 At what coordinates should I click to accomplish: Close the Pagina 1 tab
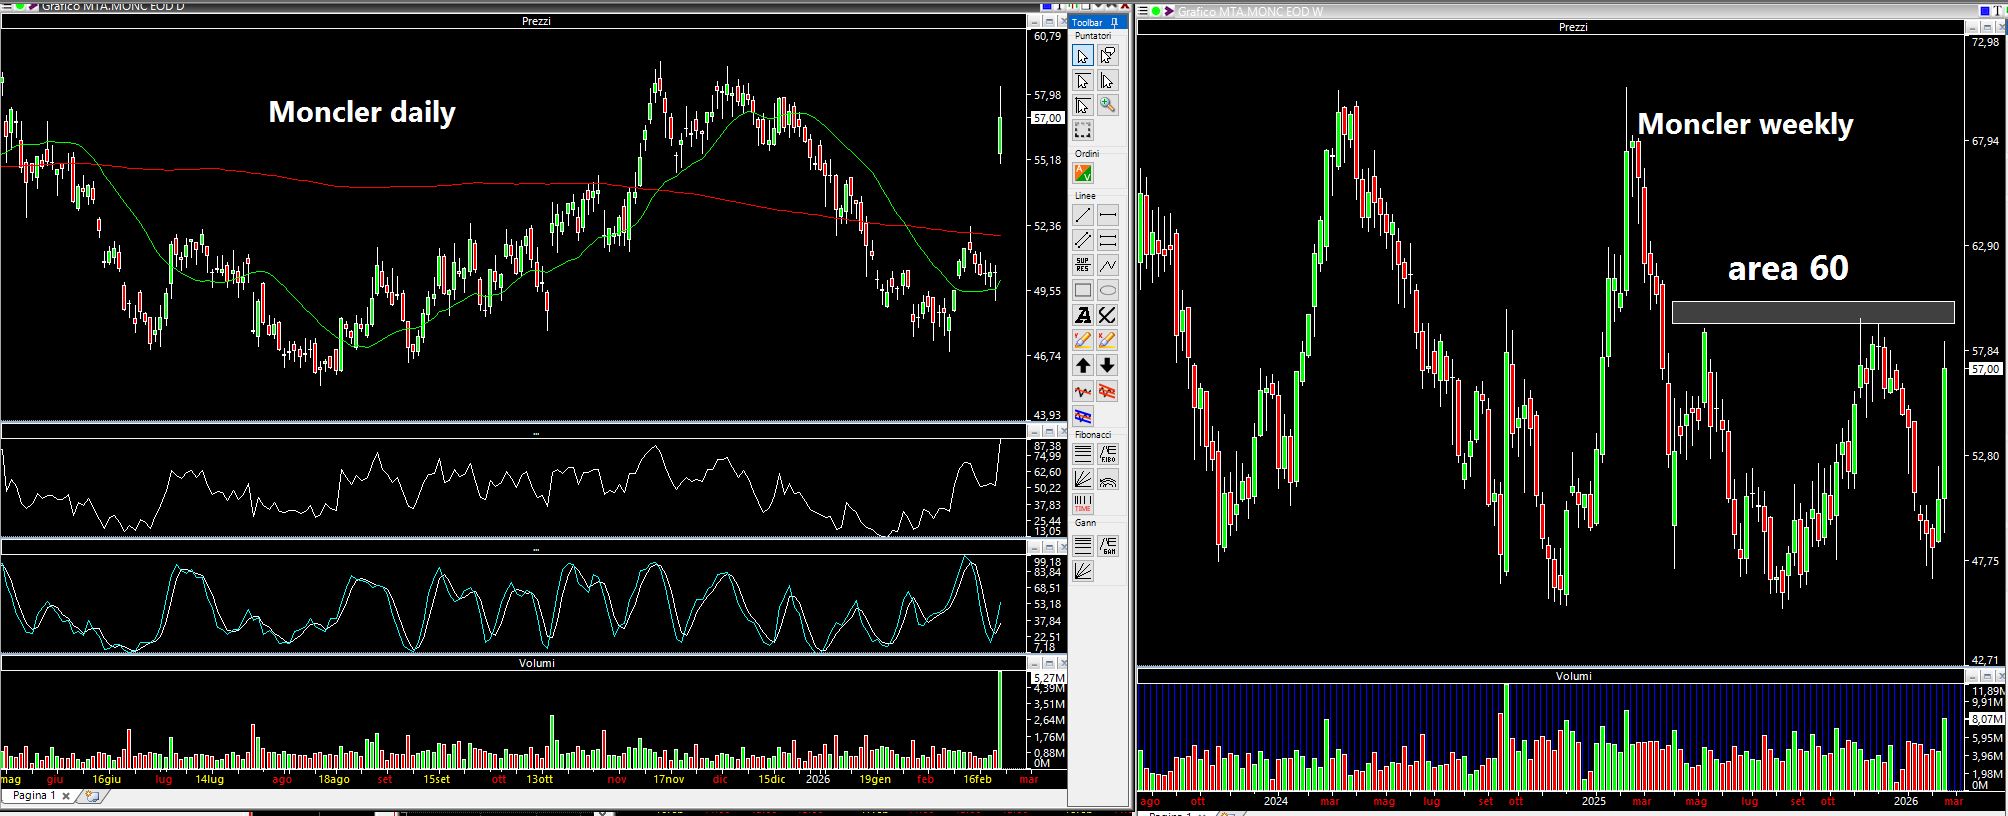(x=66, y=797)
